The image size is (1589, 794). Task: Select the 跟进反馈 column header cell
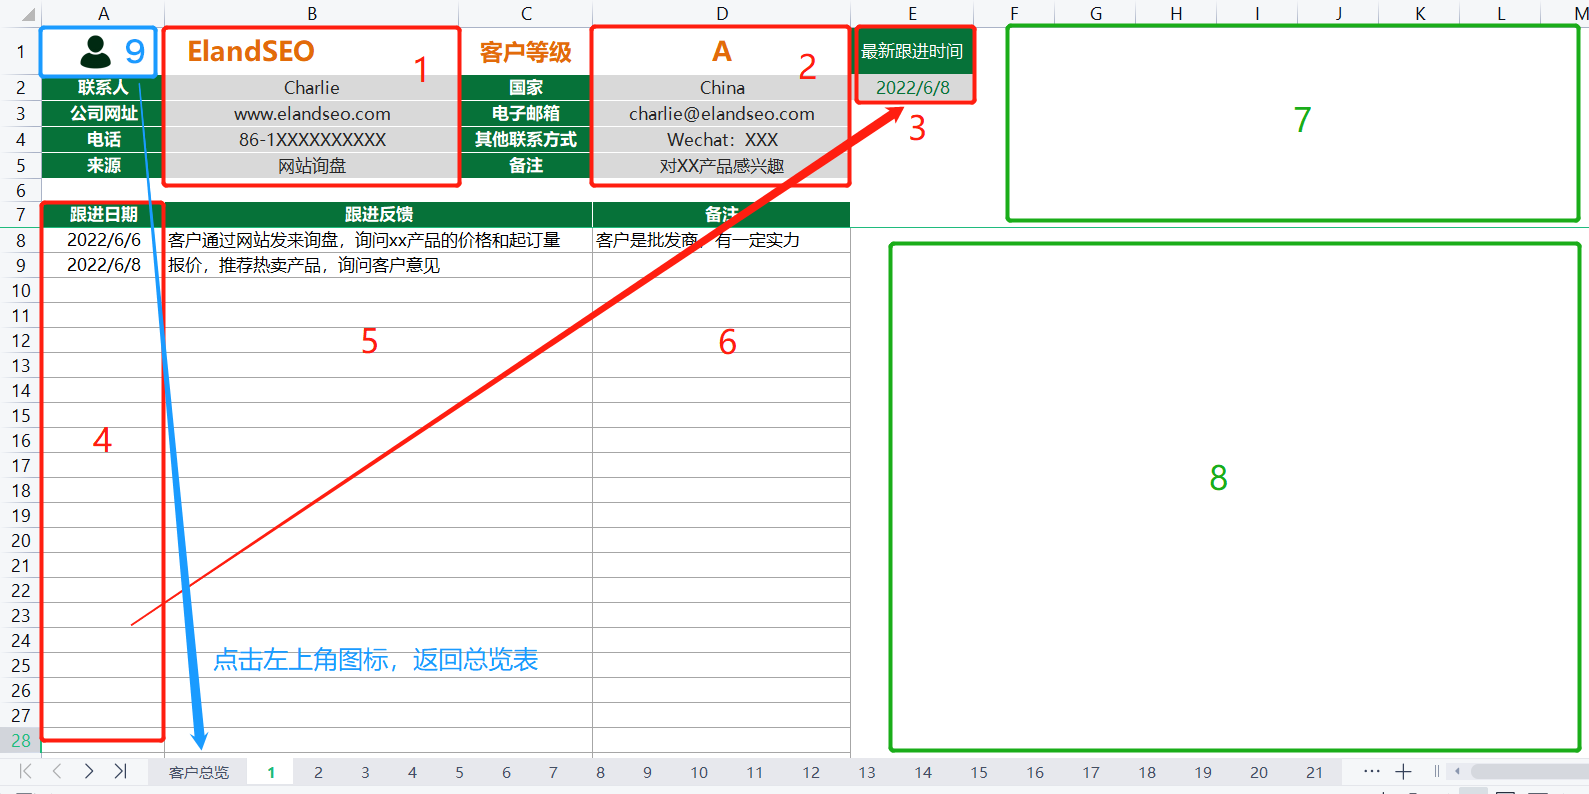[x=378, y=214]
